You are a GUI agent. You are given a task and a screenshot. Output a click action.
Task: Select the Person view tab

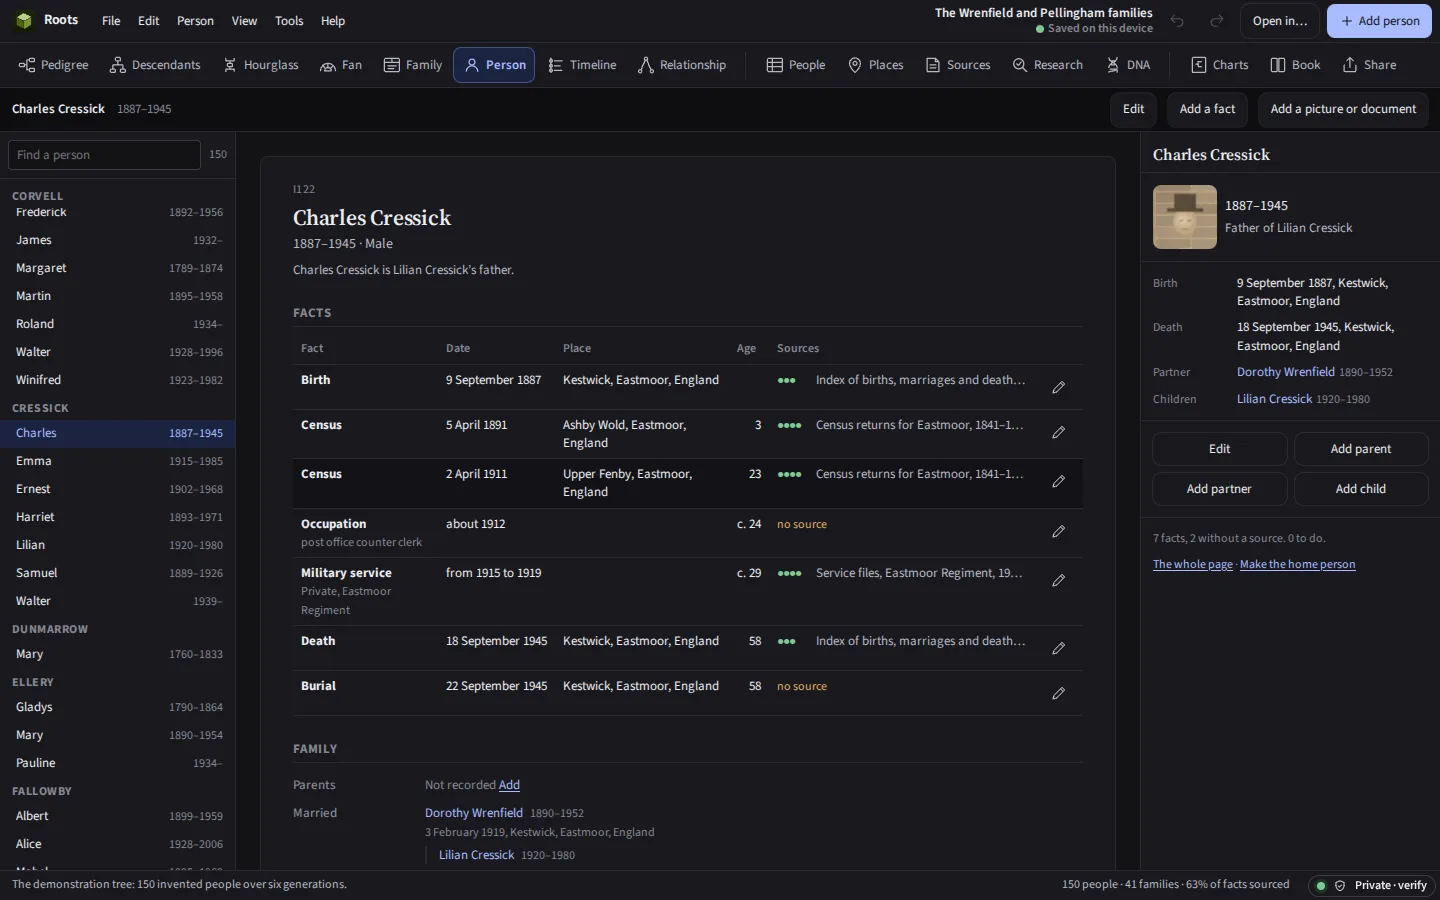[494, 65]
